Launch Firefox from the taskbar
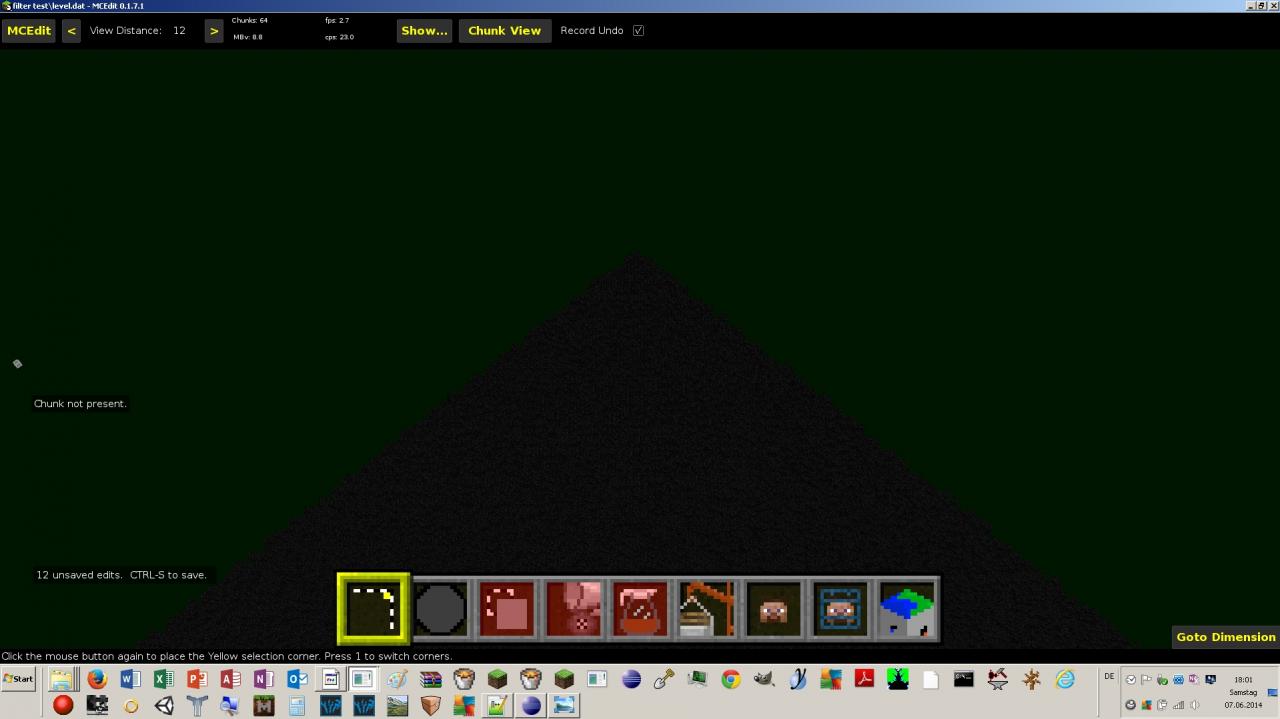 tap(97, 679)
